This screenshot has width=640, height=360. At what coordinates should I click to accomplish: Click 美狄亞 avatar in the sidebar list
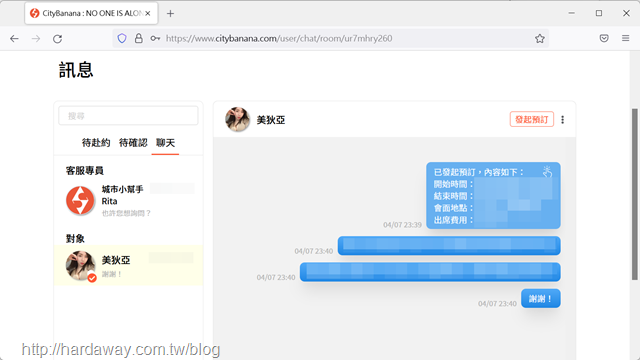81,266
